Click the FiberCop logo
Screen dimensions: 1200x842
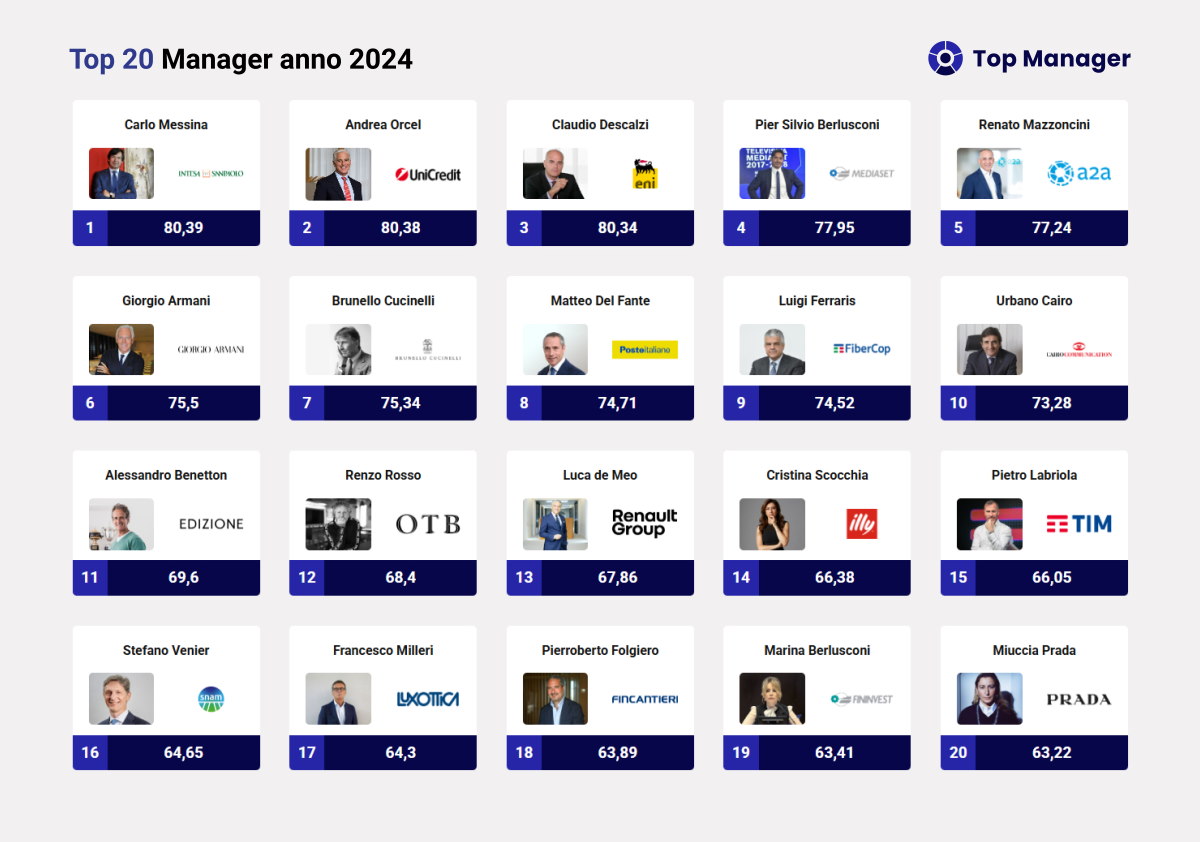861,349
